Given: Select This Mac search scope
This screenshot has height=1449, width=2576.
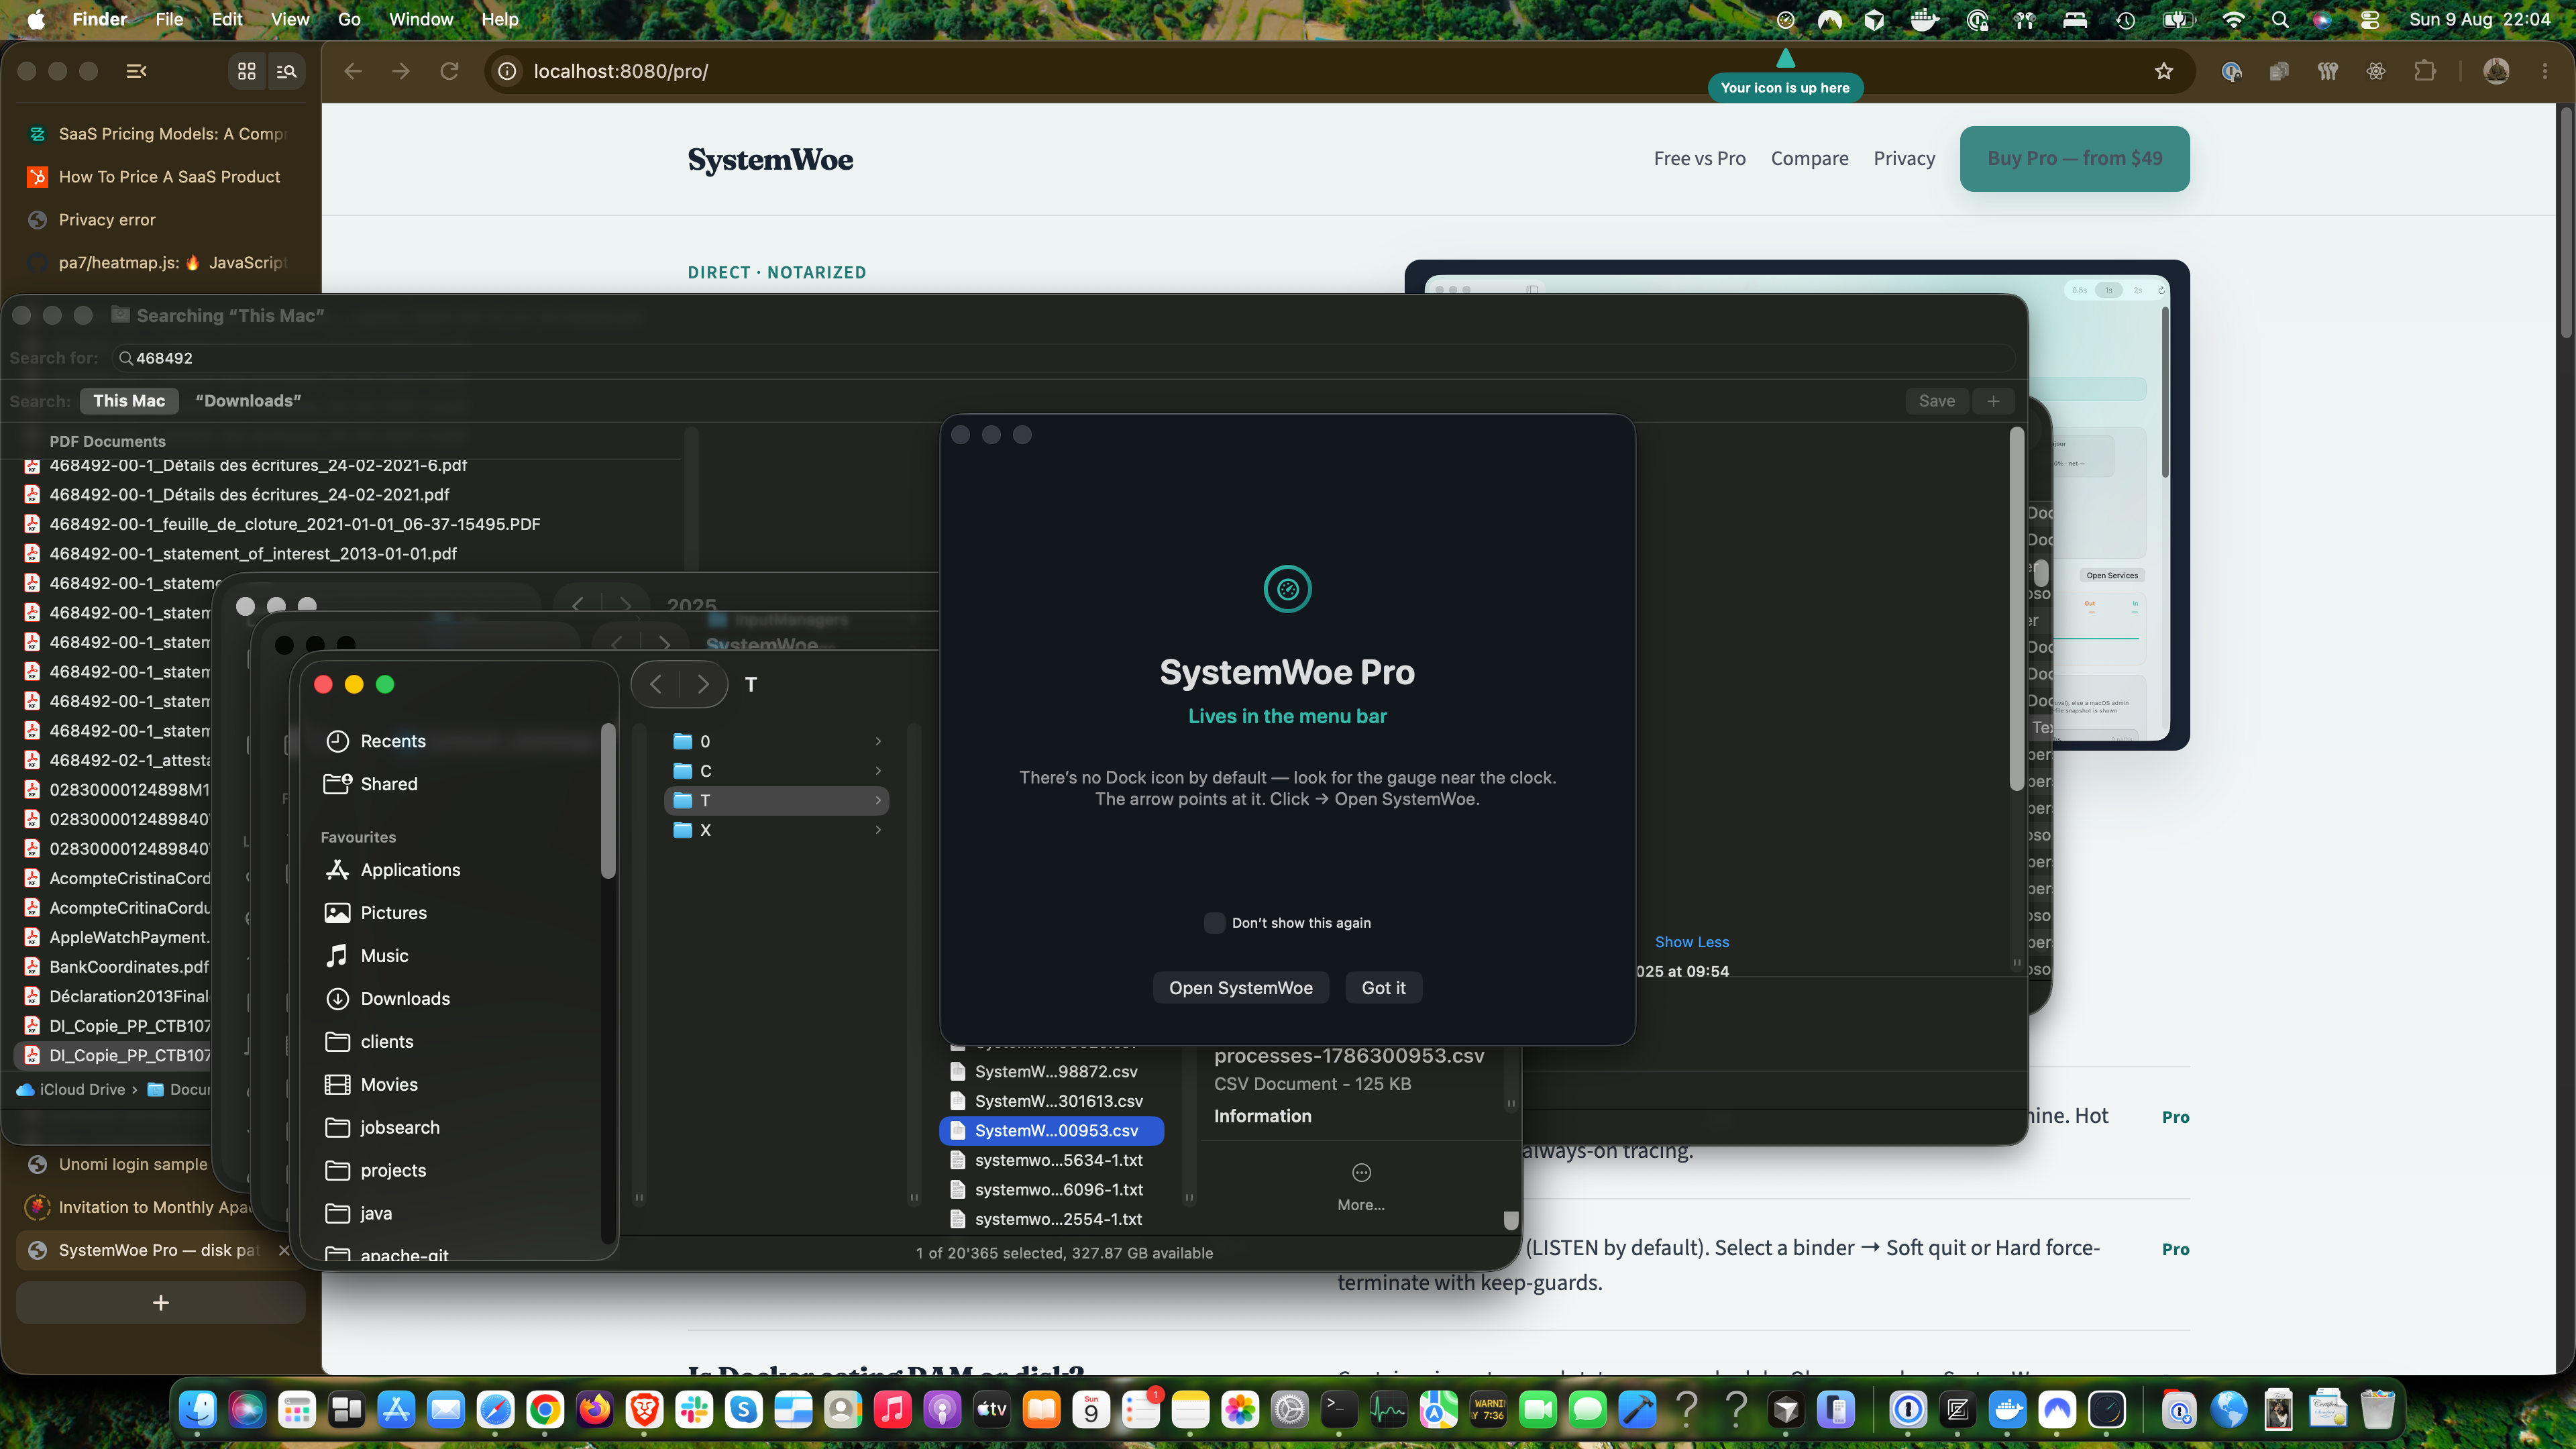Looking at the screenshot, I should [x=129, y=400].
